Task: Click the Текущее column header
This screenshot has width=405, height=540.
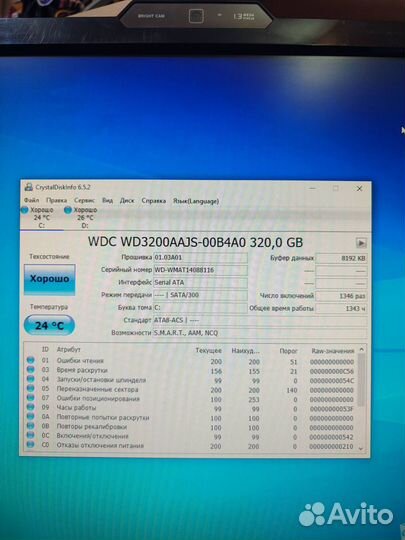Action: coord(209,351)
